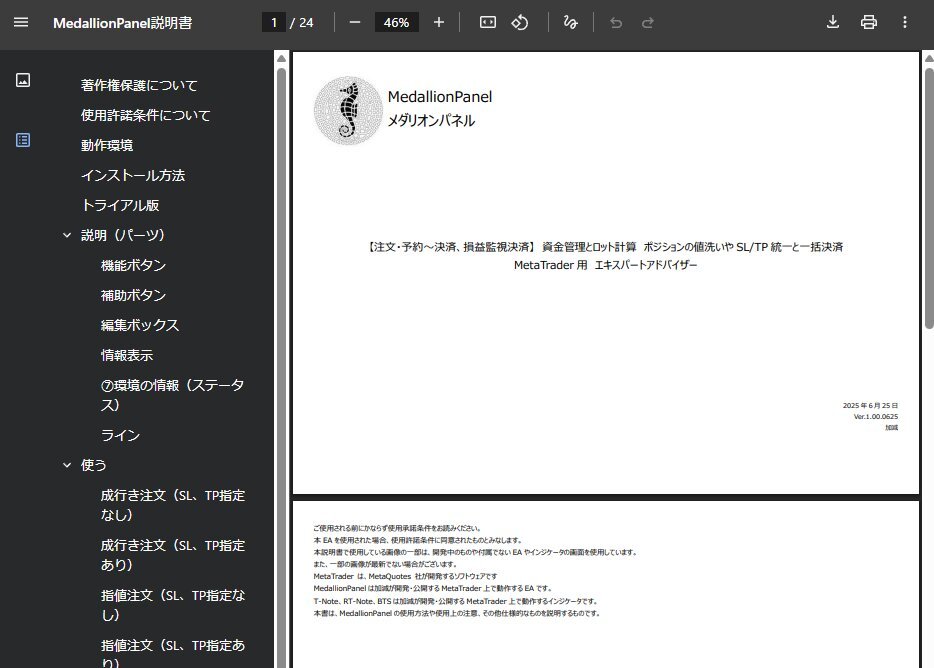Open 著作権保護について outline entry
Image resolution: width=934 pixels, height=668 pixels.
tap(139, 85)
